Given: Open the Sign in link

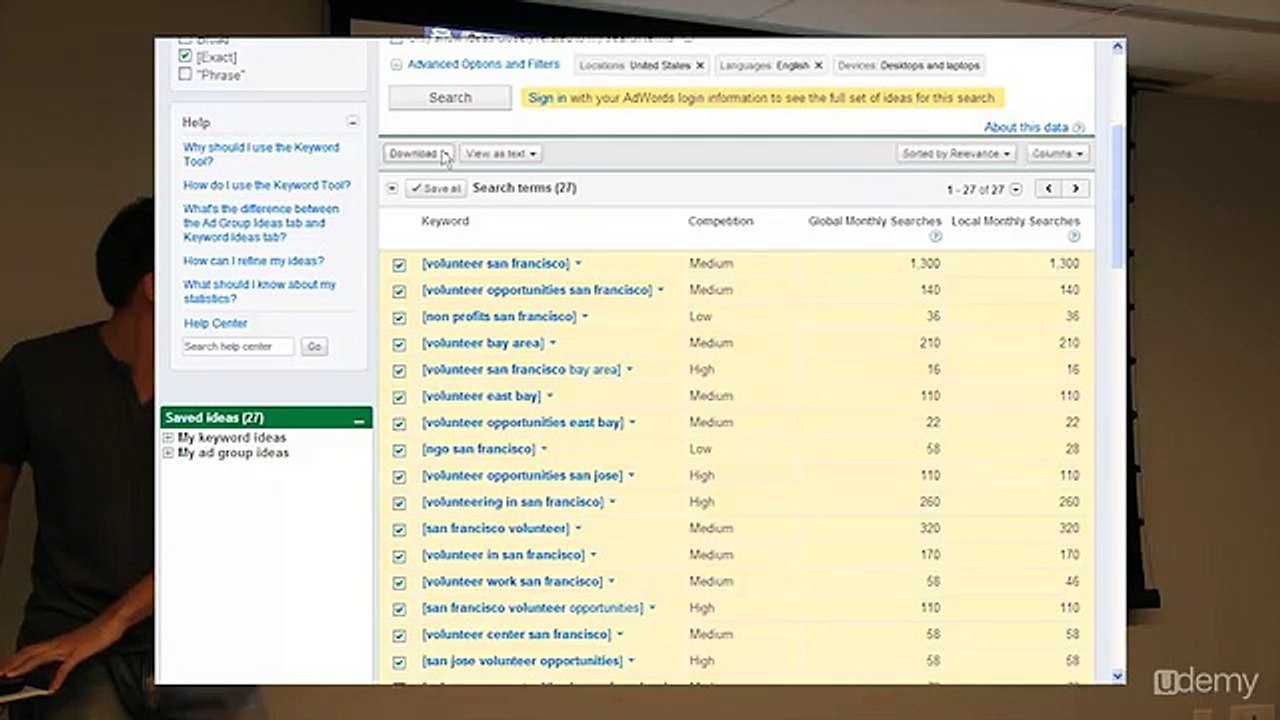Looking at the screenshot, I should [547, 98].
